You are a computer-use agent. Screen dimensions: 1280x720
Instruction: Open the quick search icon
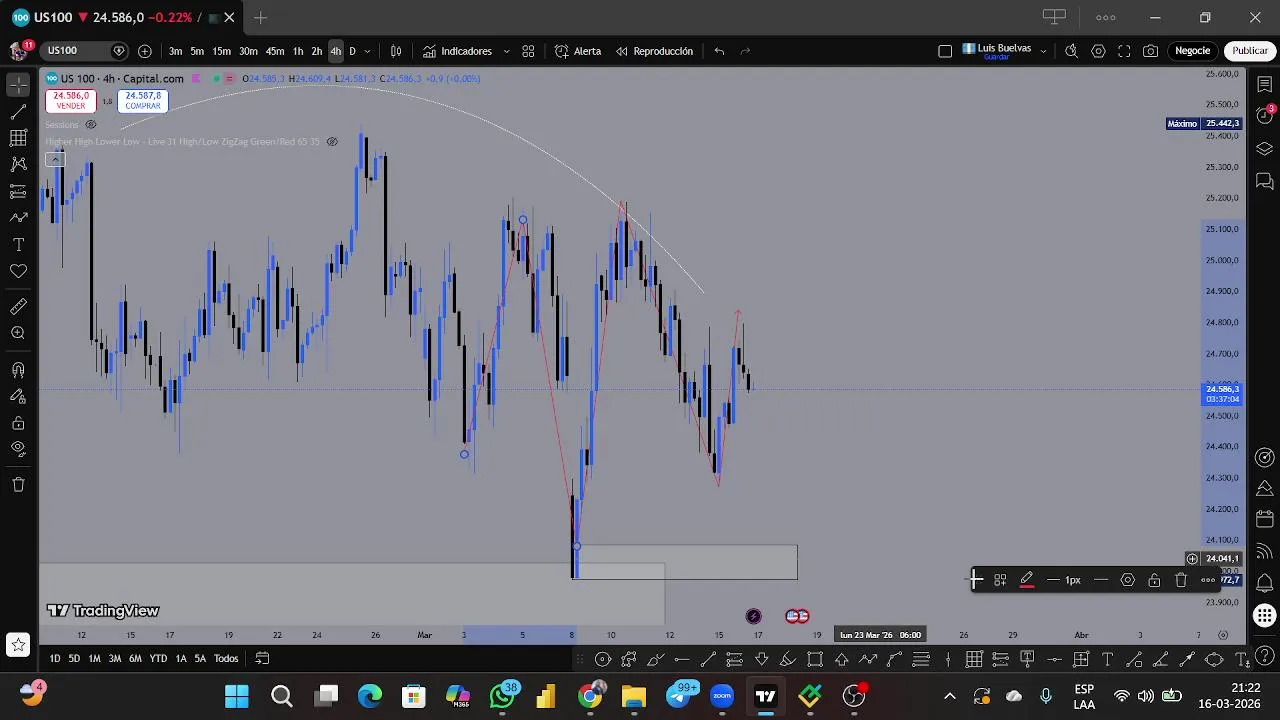[1071, 51]
